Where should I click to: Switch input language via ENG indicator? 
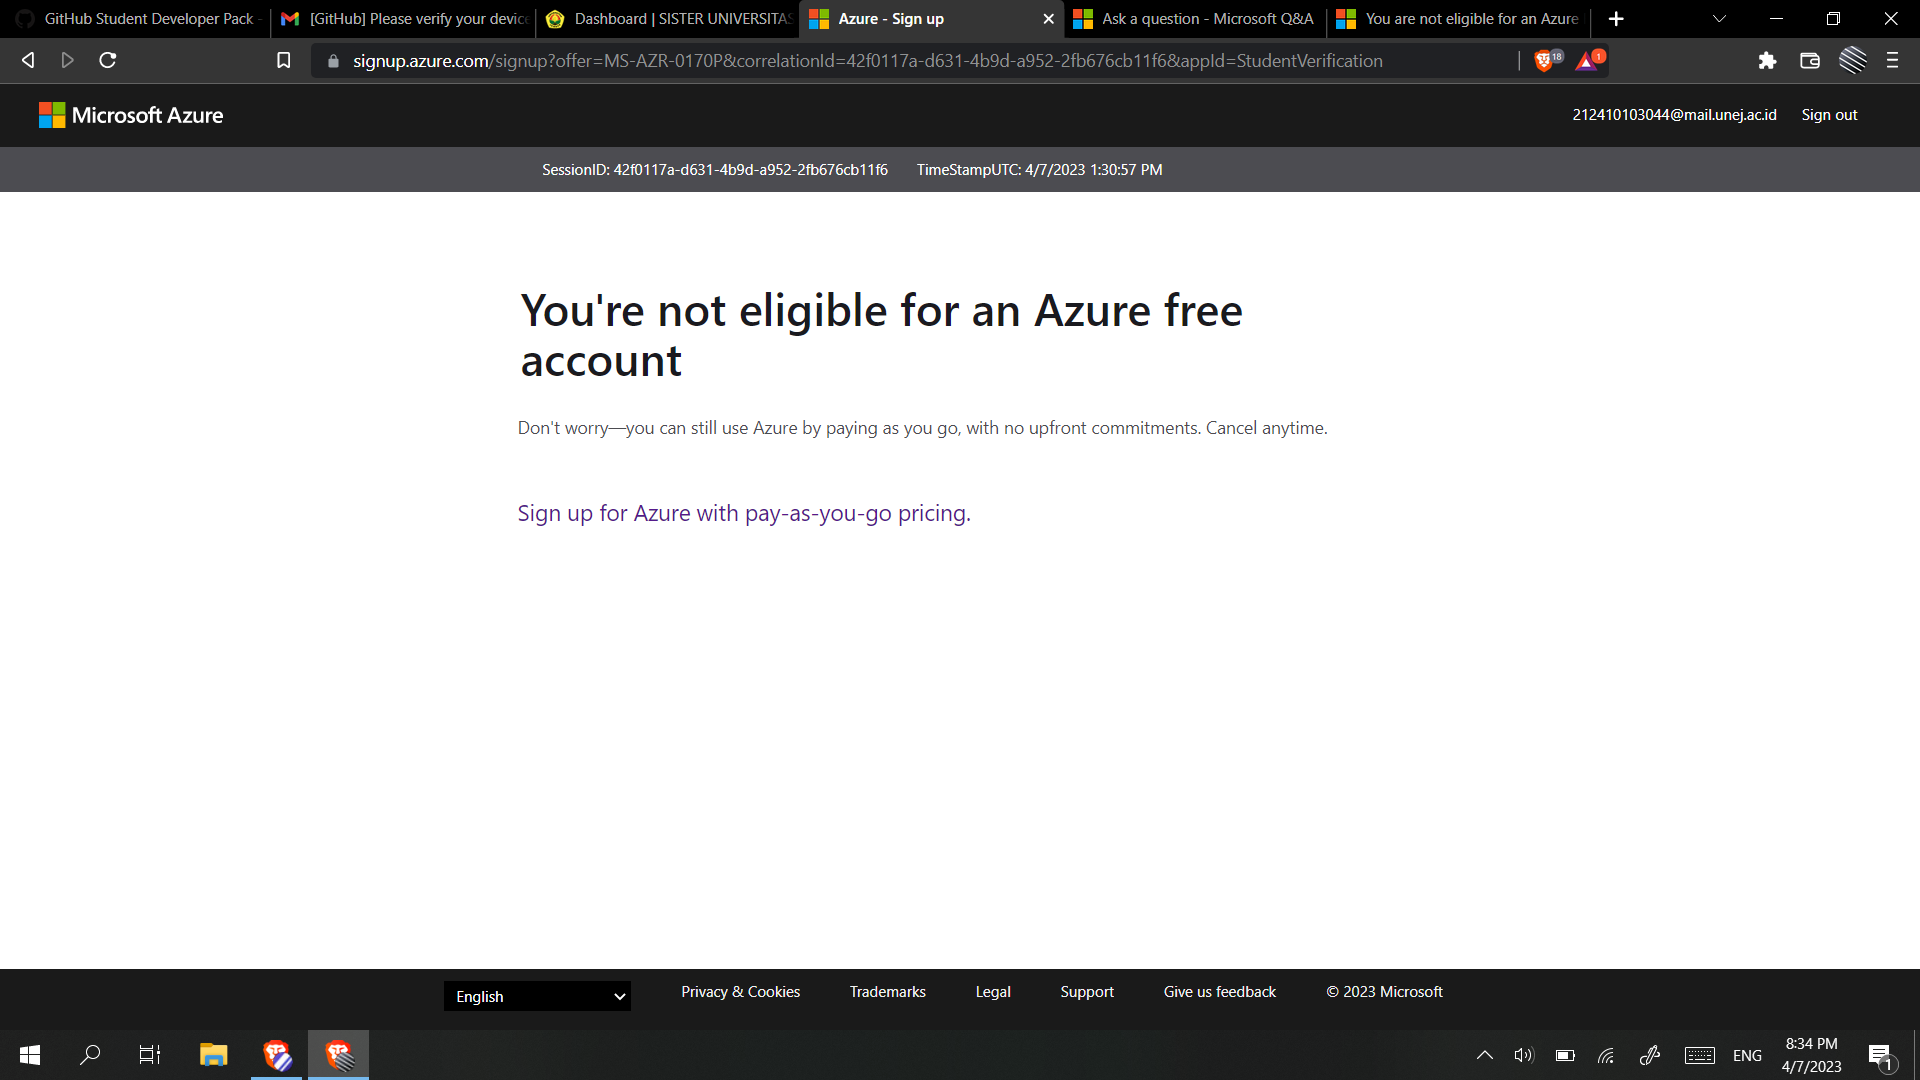(1747, 1055)
